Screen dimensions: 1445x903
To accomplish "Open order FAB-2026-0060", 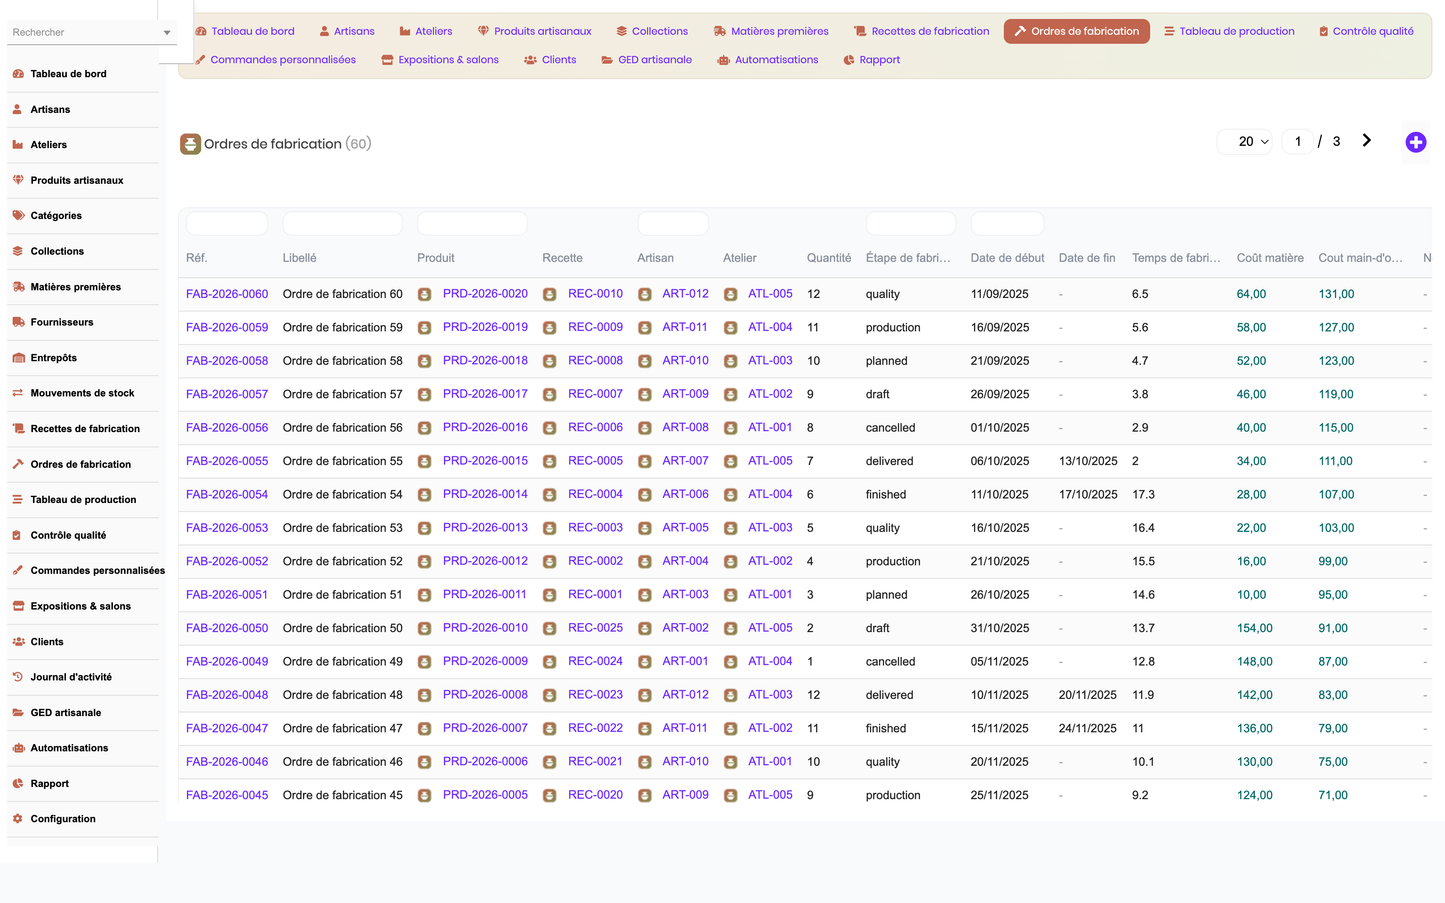I will tap(227, 294).
